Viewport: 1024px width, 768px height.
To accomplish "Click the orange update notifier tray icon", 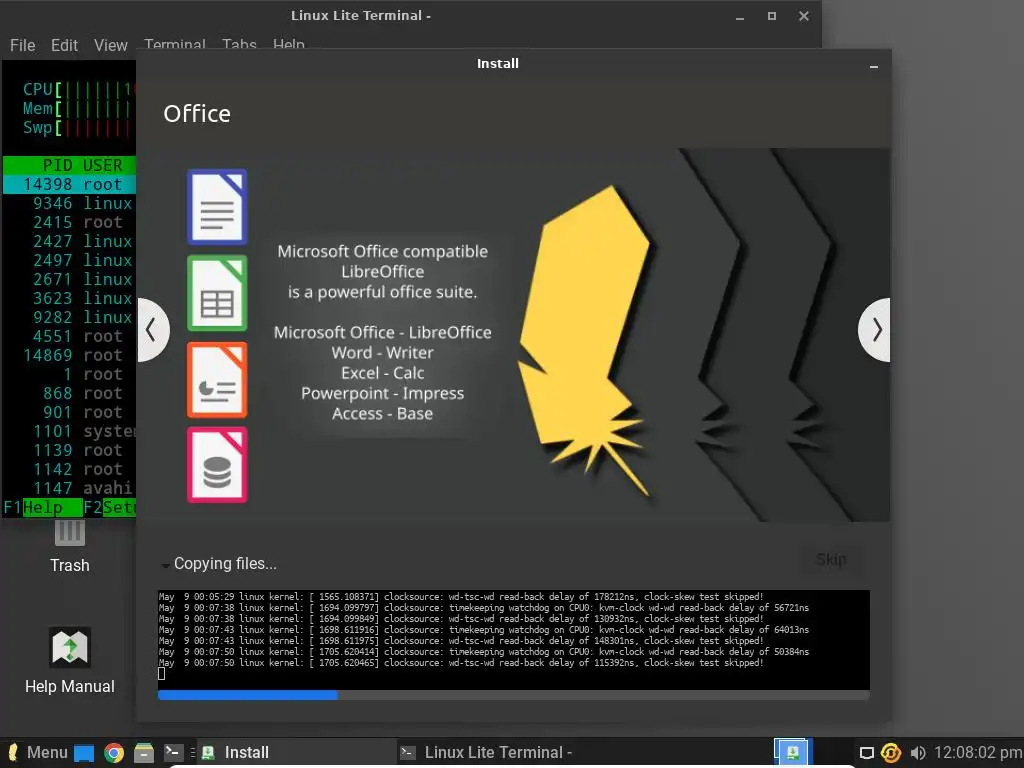I will point(891,753).
